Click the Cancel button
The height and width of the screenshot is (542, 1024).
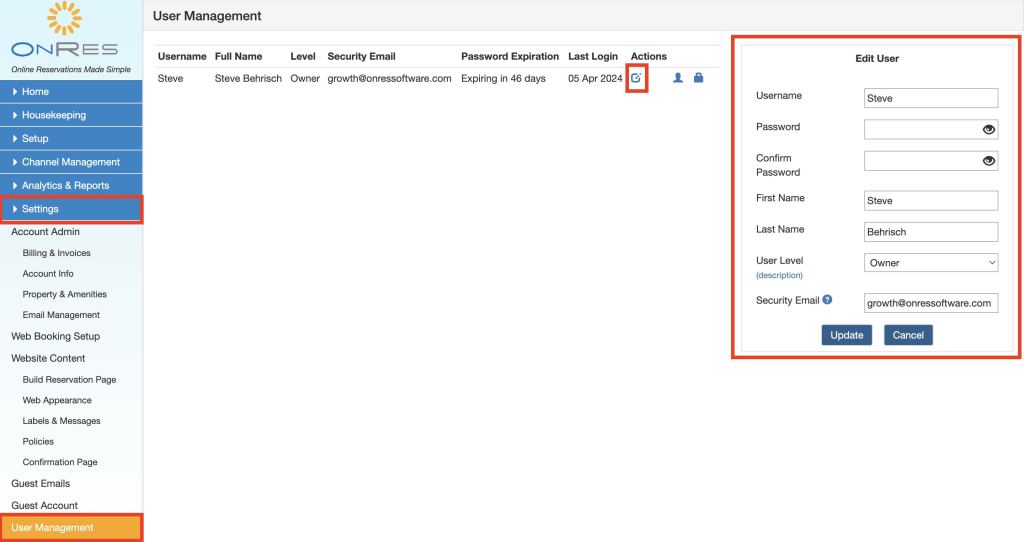[x=908, y=335]
